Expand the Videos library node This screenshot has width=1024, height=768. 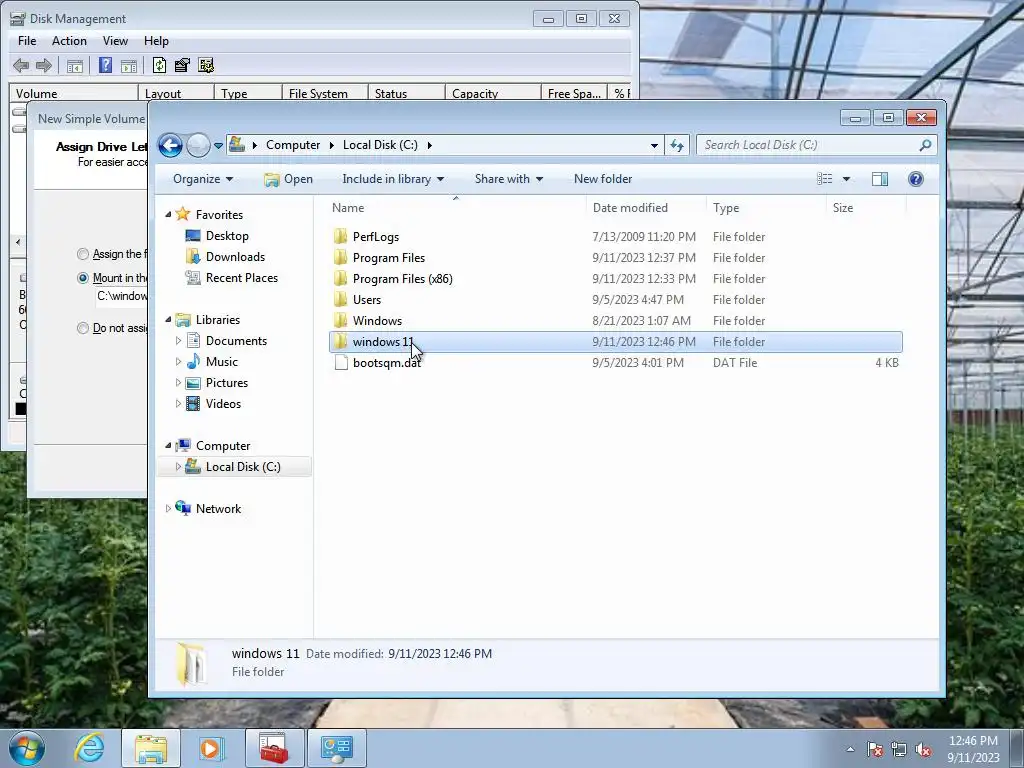[178, 404]
